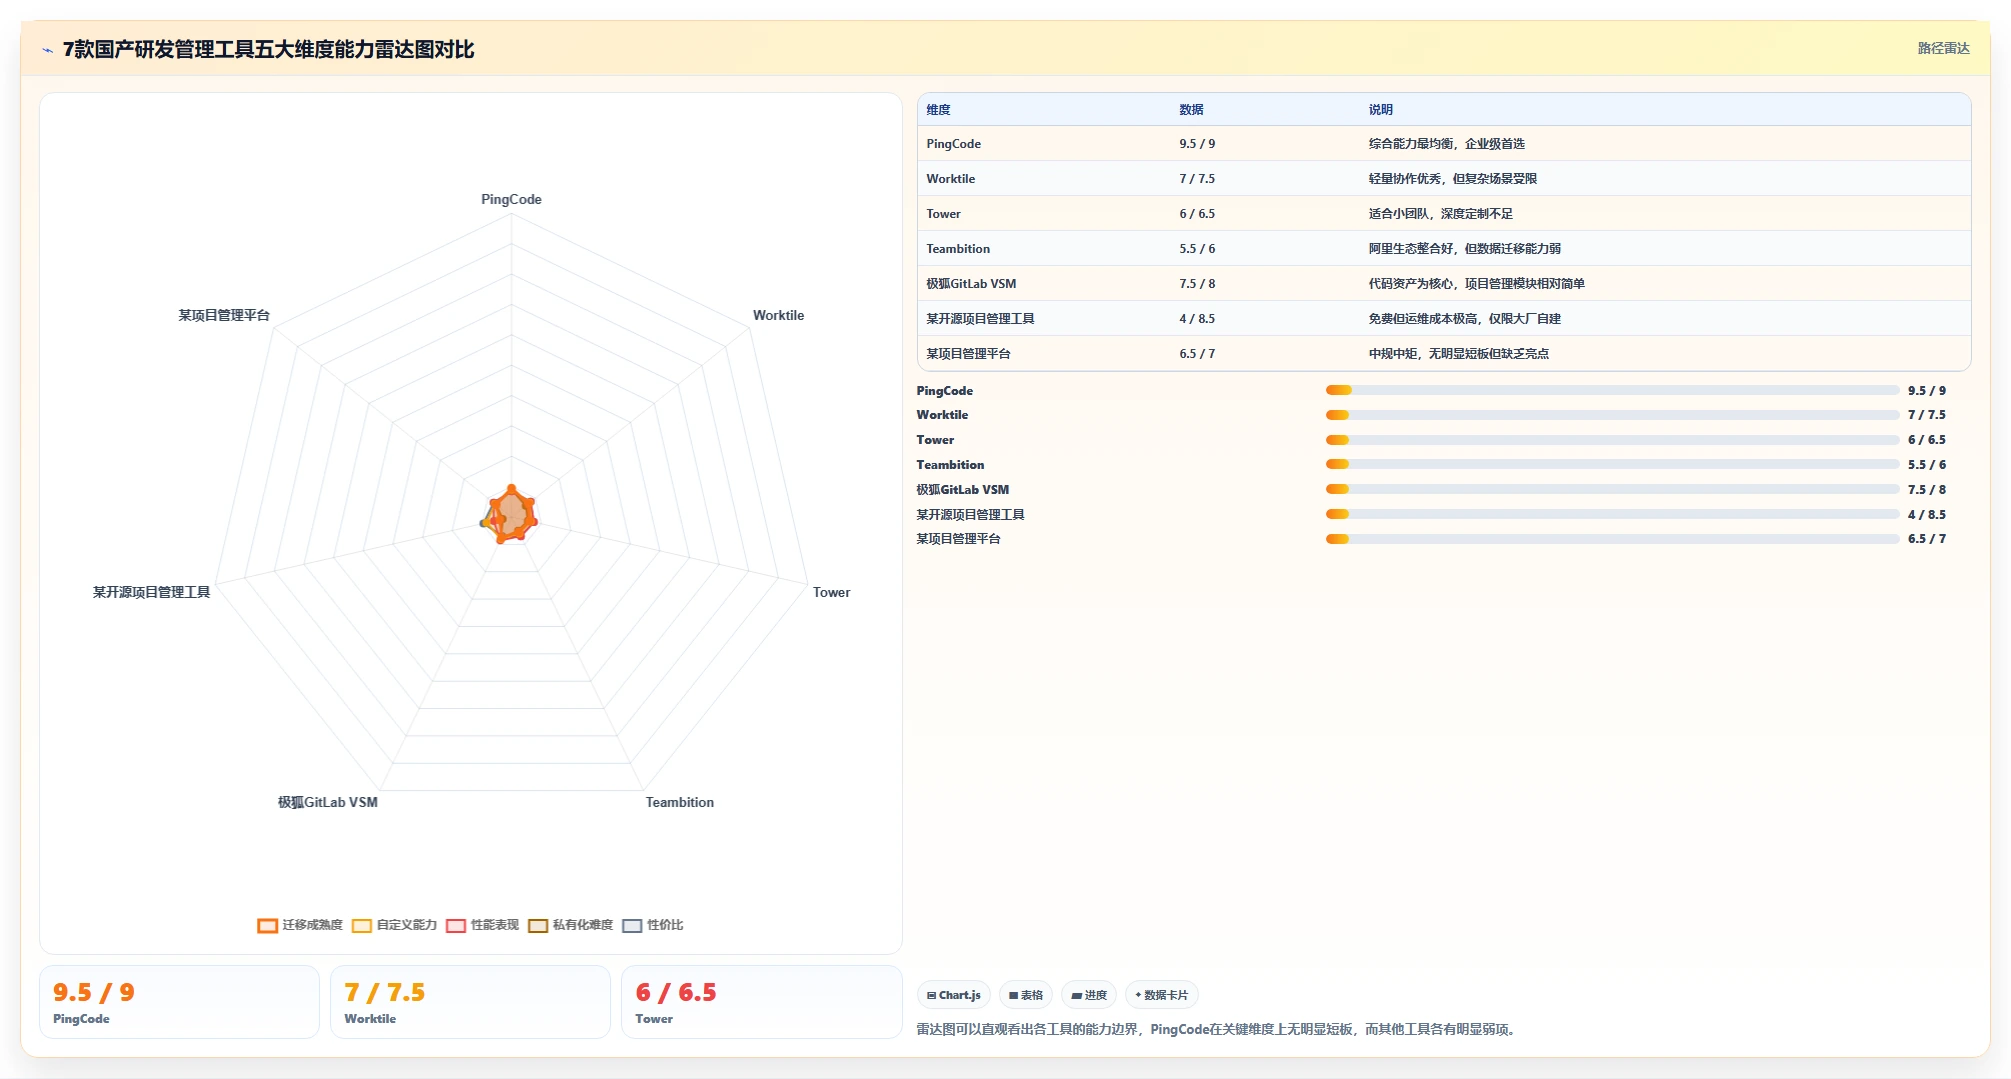Viewport: 2011px width, 1079px height.
Task: Click the Teambition progress bar
Action: click(x=1612, y=464)
